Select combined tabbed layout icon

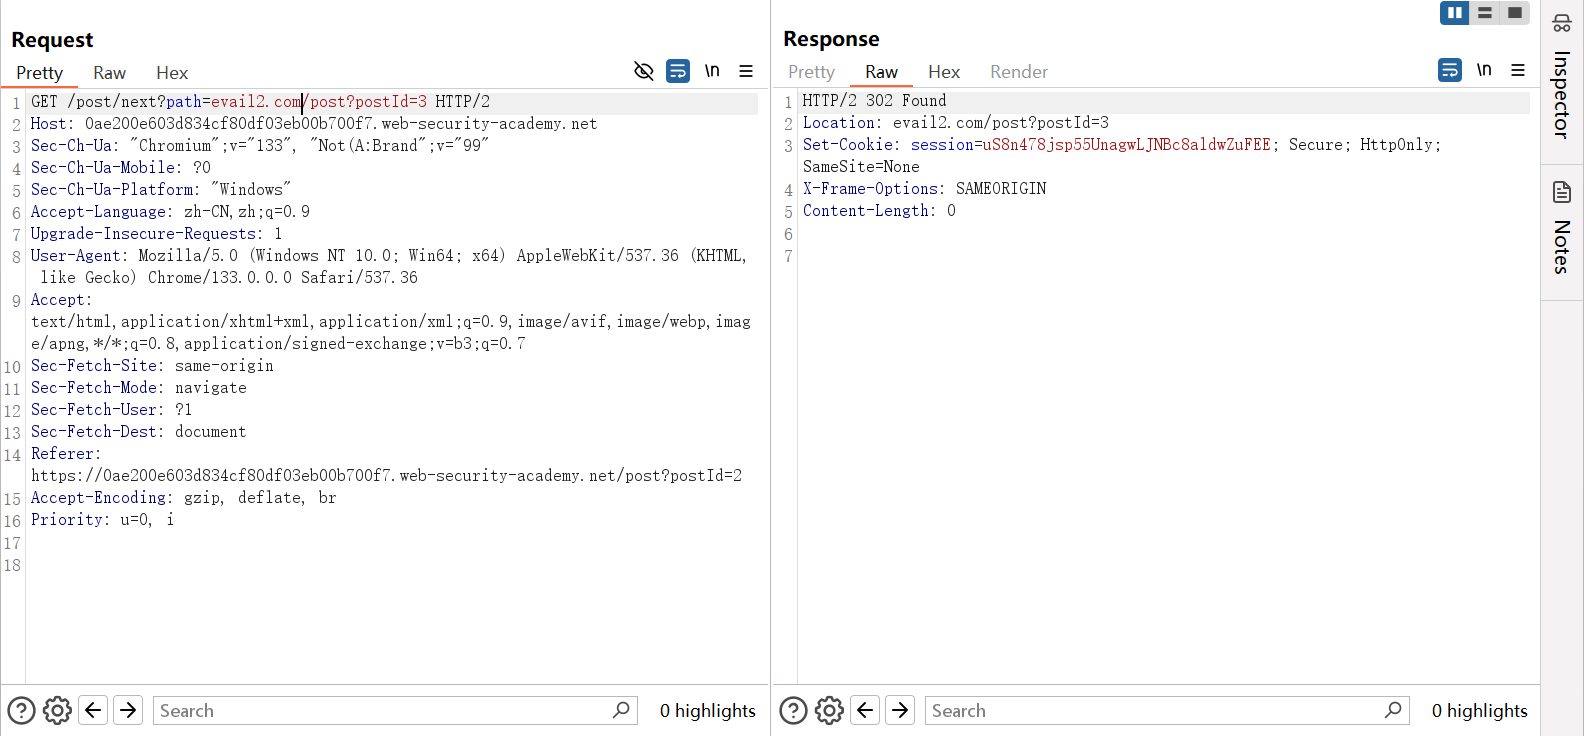pyautogui.click(x=1515, y=13)
